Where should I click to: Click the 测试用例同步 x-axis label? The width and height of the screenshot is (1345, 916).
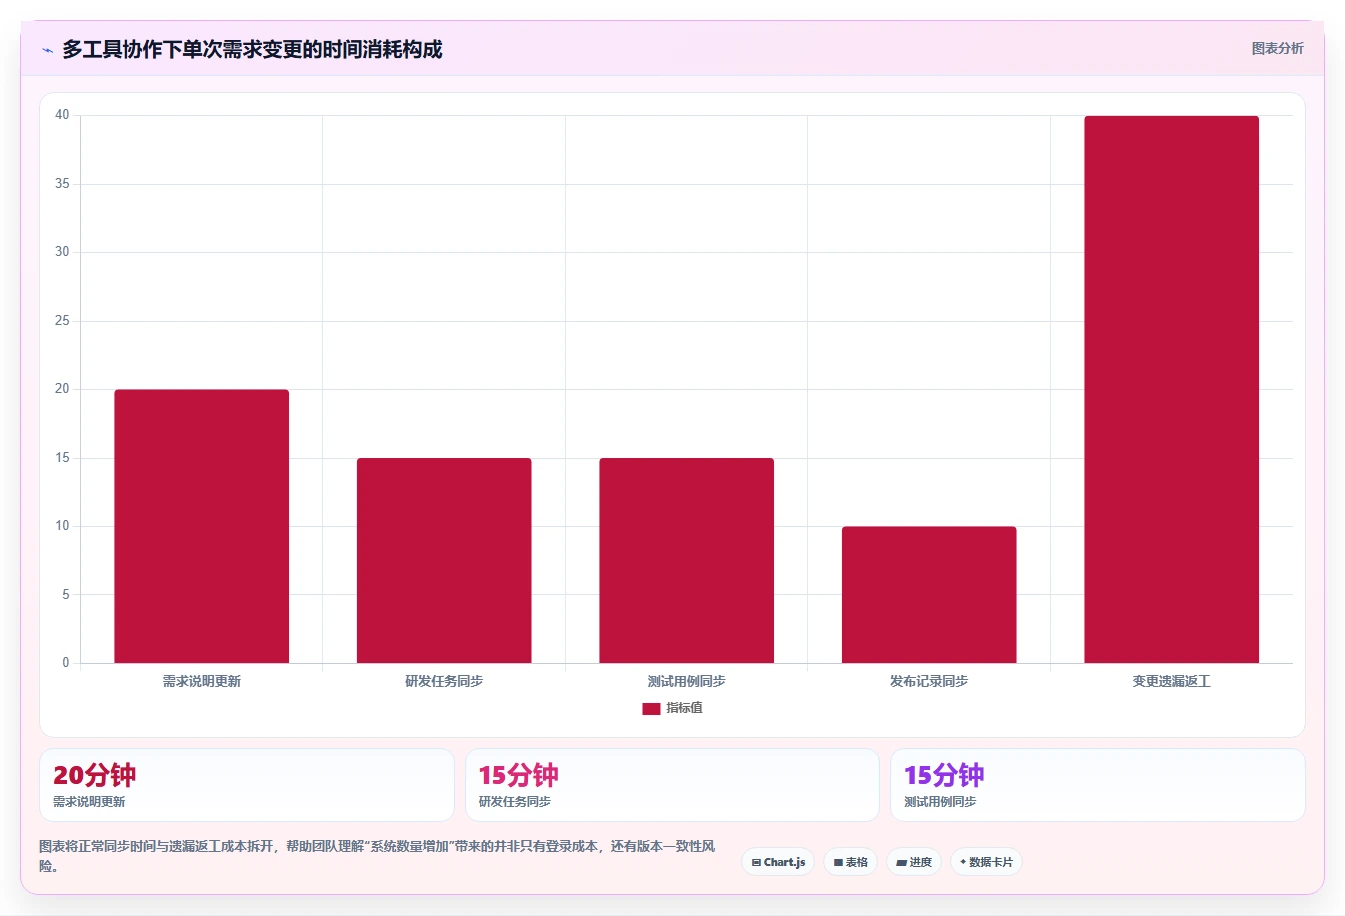click(x=686, y=681)
